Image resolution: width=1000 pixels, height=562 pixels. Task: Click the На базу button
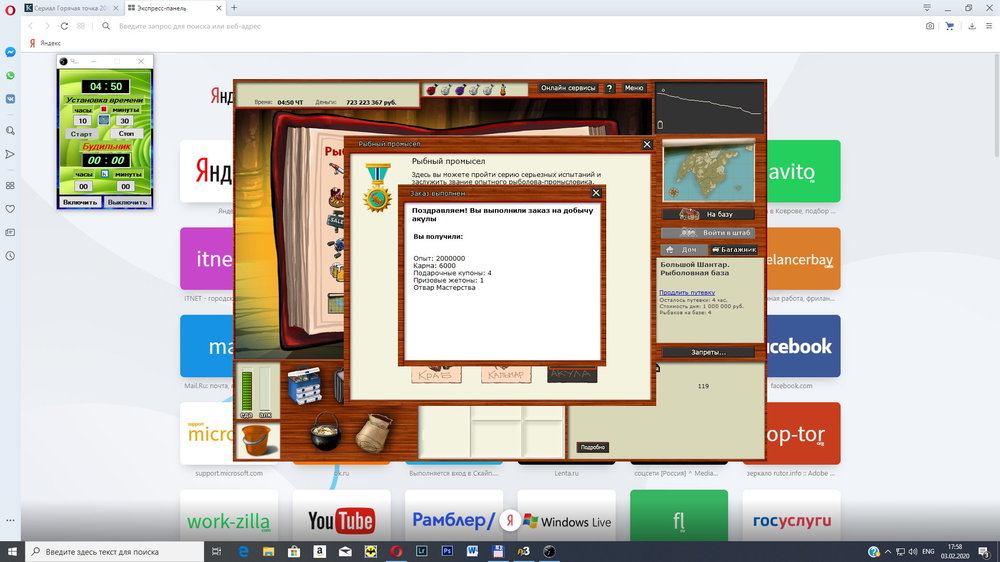708,214
